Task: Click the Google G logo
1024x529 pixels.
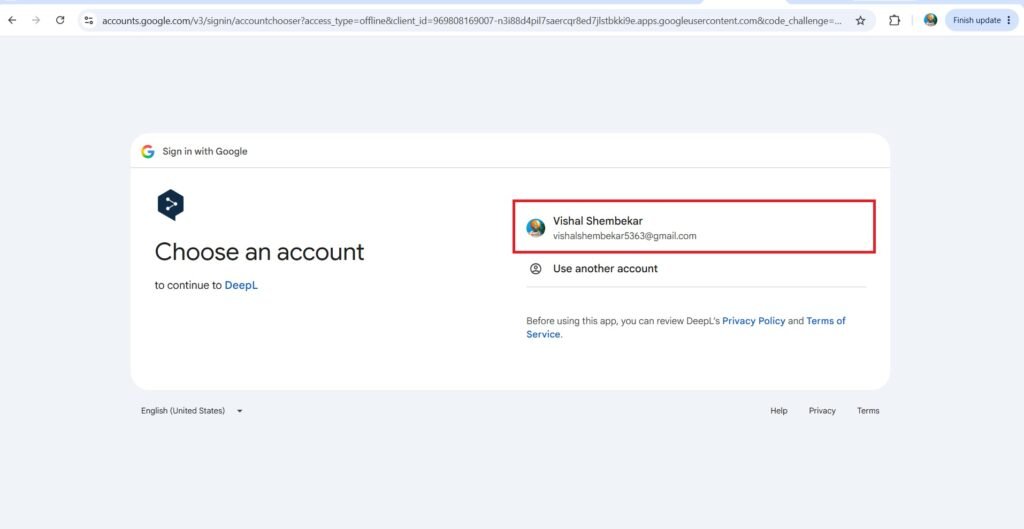Action: 148,152
